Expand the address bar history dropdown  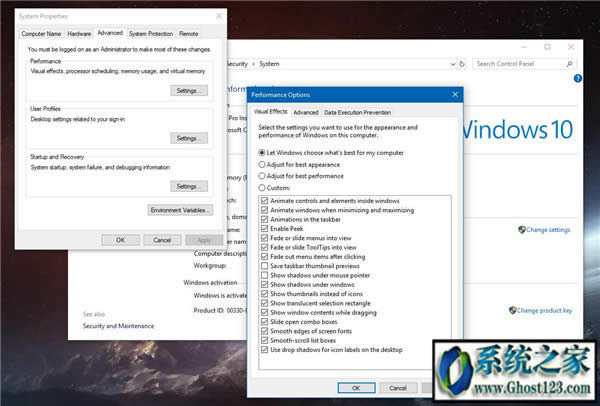451,64
